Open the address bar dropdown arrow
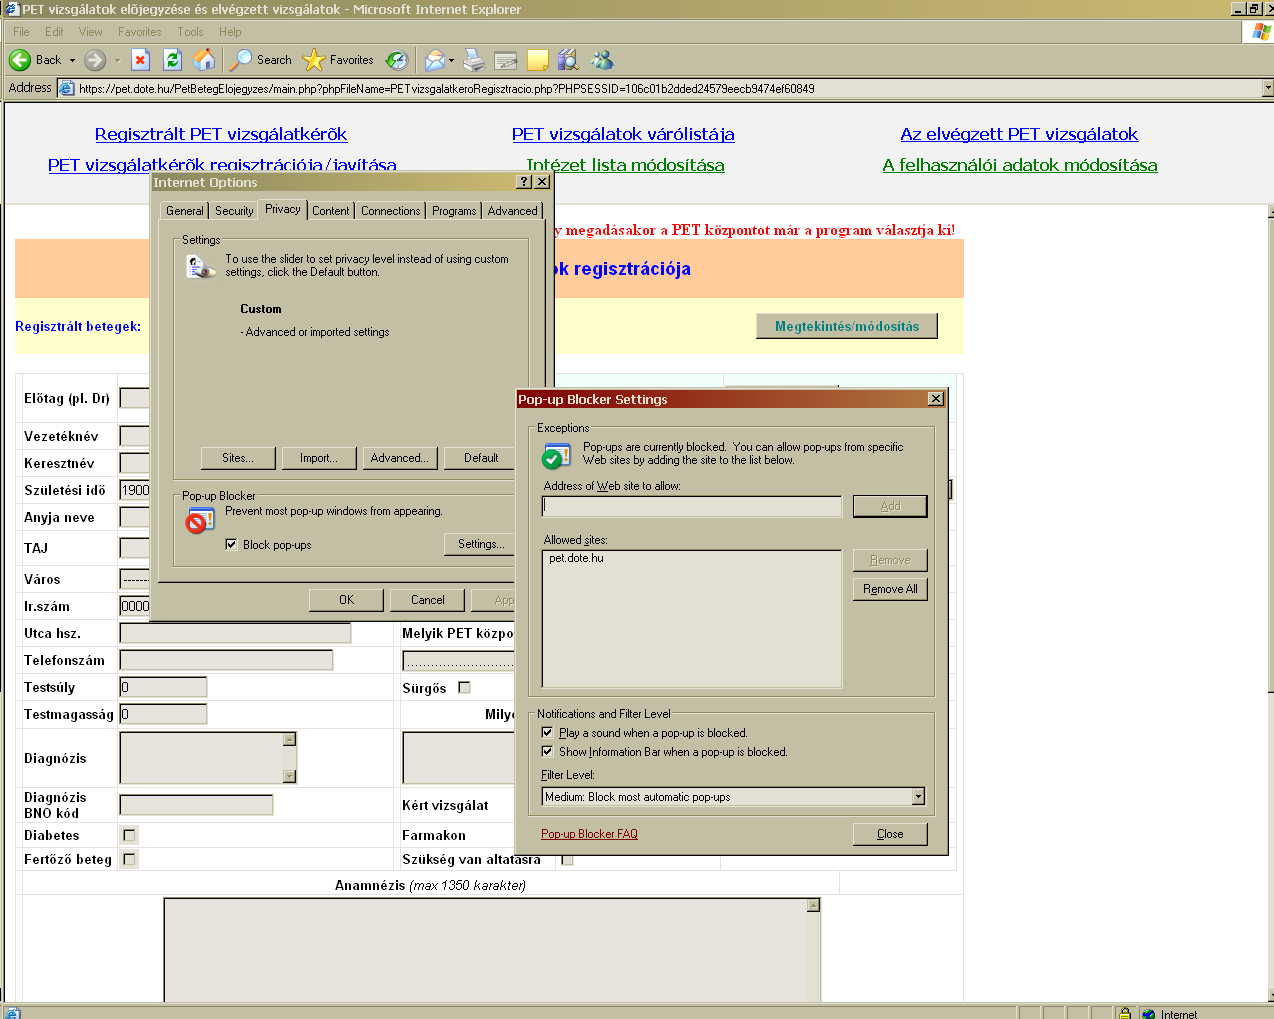Viewport: 1274px width, 1019px height. 1267,88
